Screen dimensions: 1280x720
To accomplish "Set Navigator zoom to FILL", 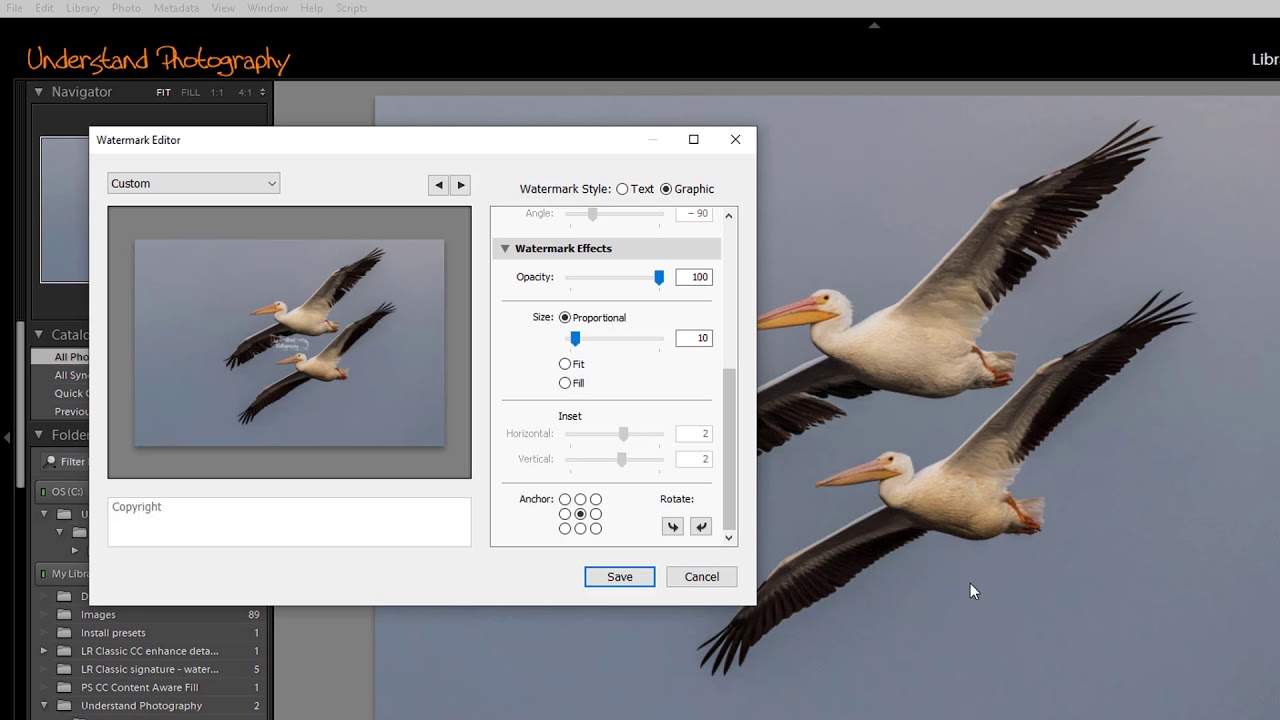I will pyautogui.click(x=190, y=93).
